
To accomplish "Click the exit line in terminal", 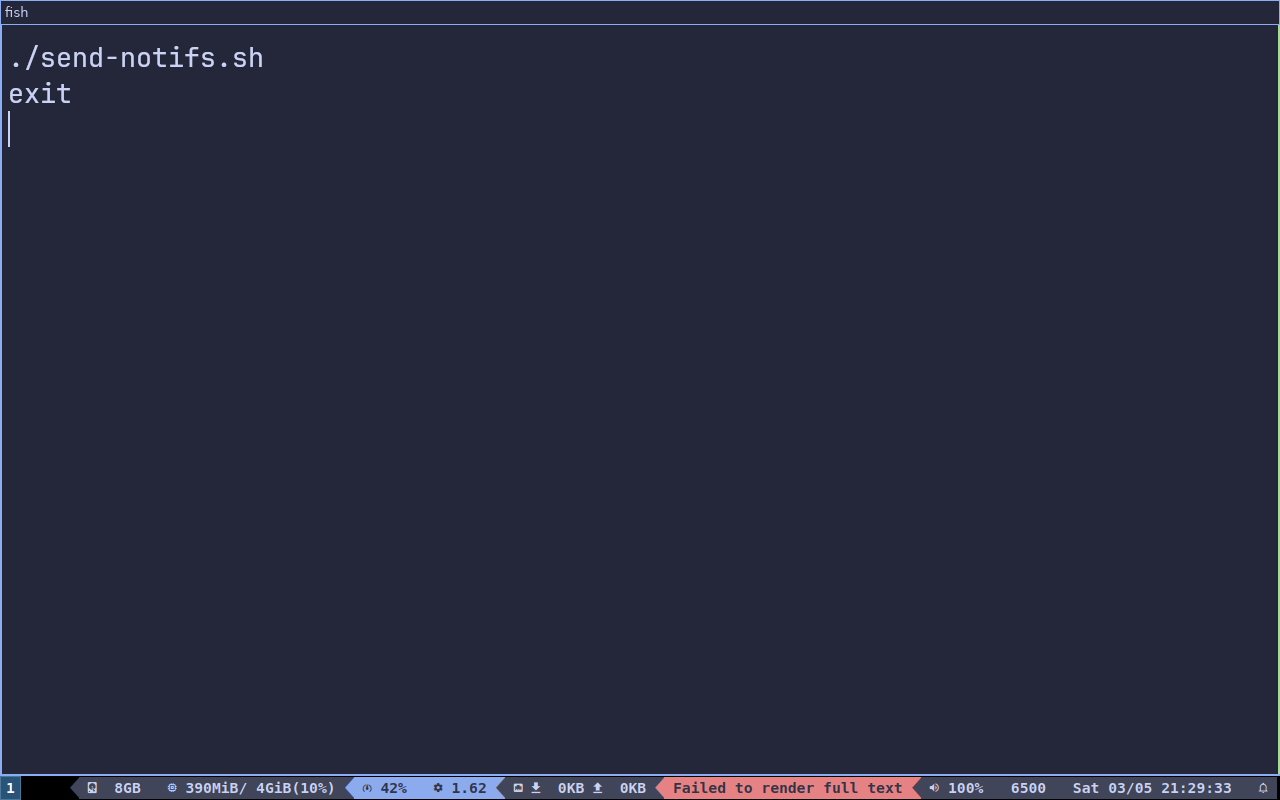I will click(40, 94).
